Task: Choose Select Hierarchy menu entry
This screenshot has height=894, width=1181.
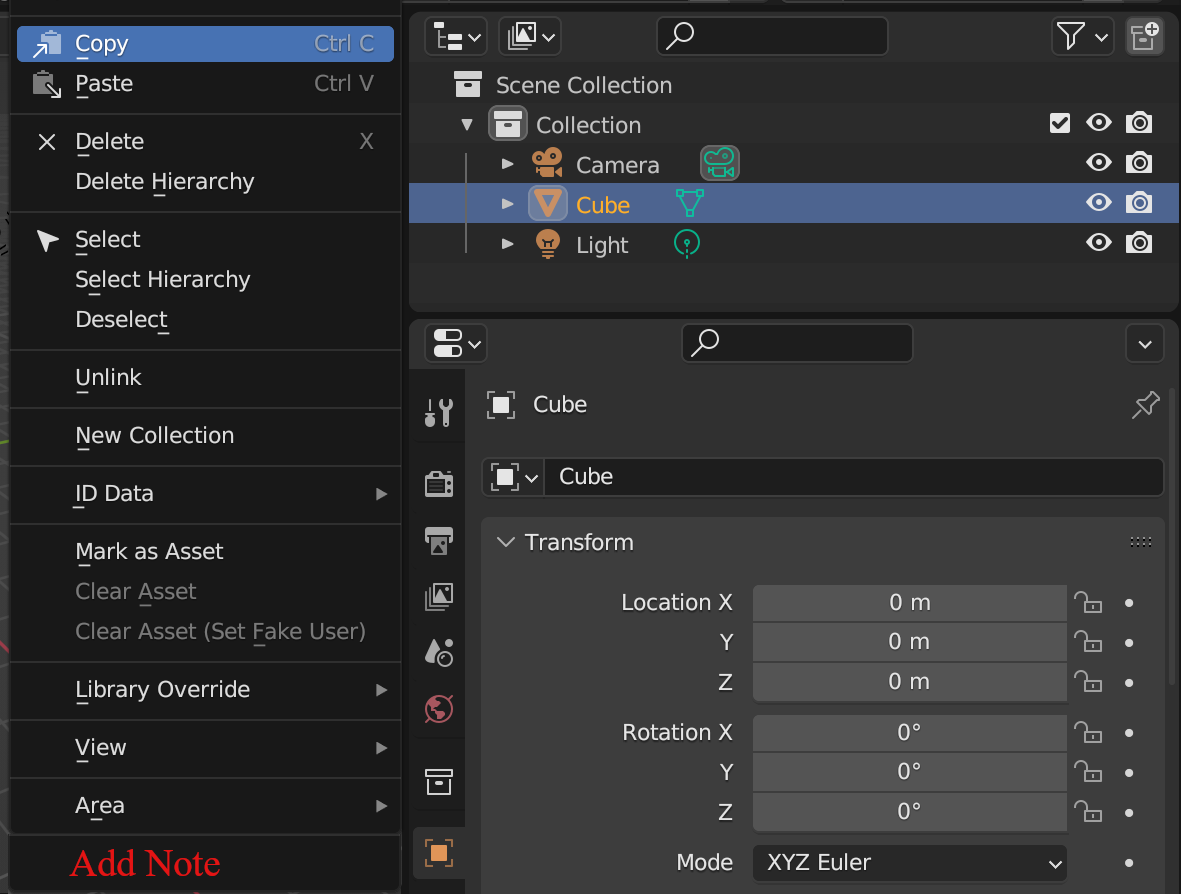Action: tap(205, 279)
